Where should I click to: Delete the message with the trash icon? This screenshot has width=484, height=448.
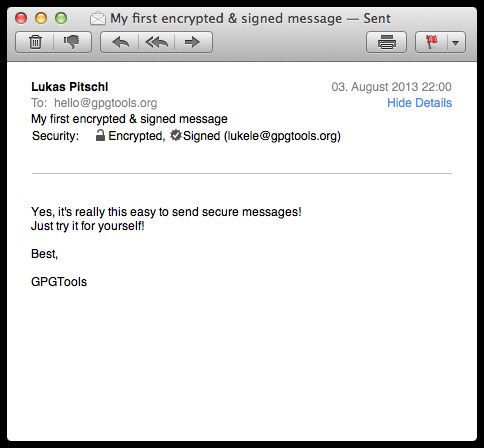35,42
